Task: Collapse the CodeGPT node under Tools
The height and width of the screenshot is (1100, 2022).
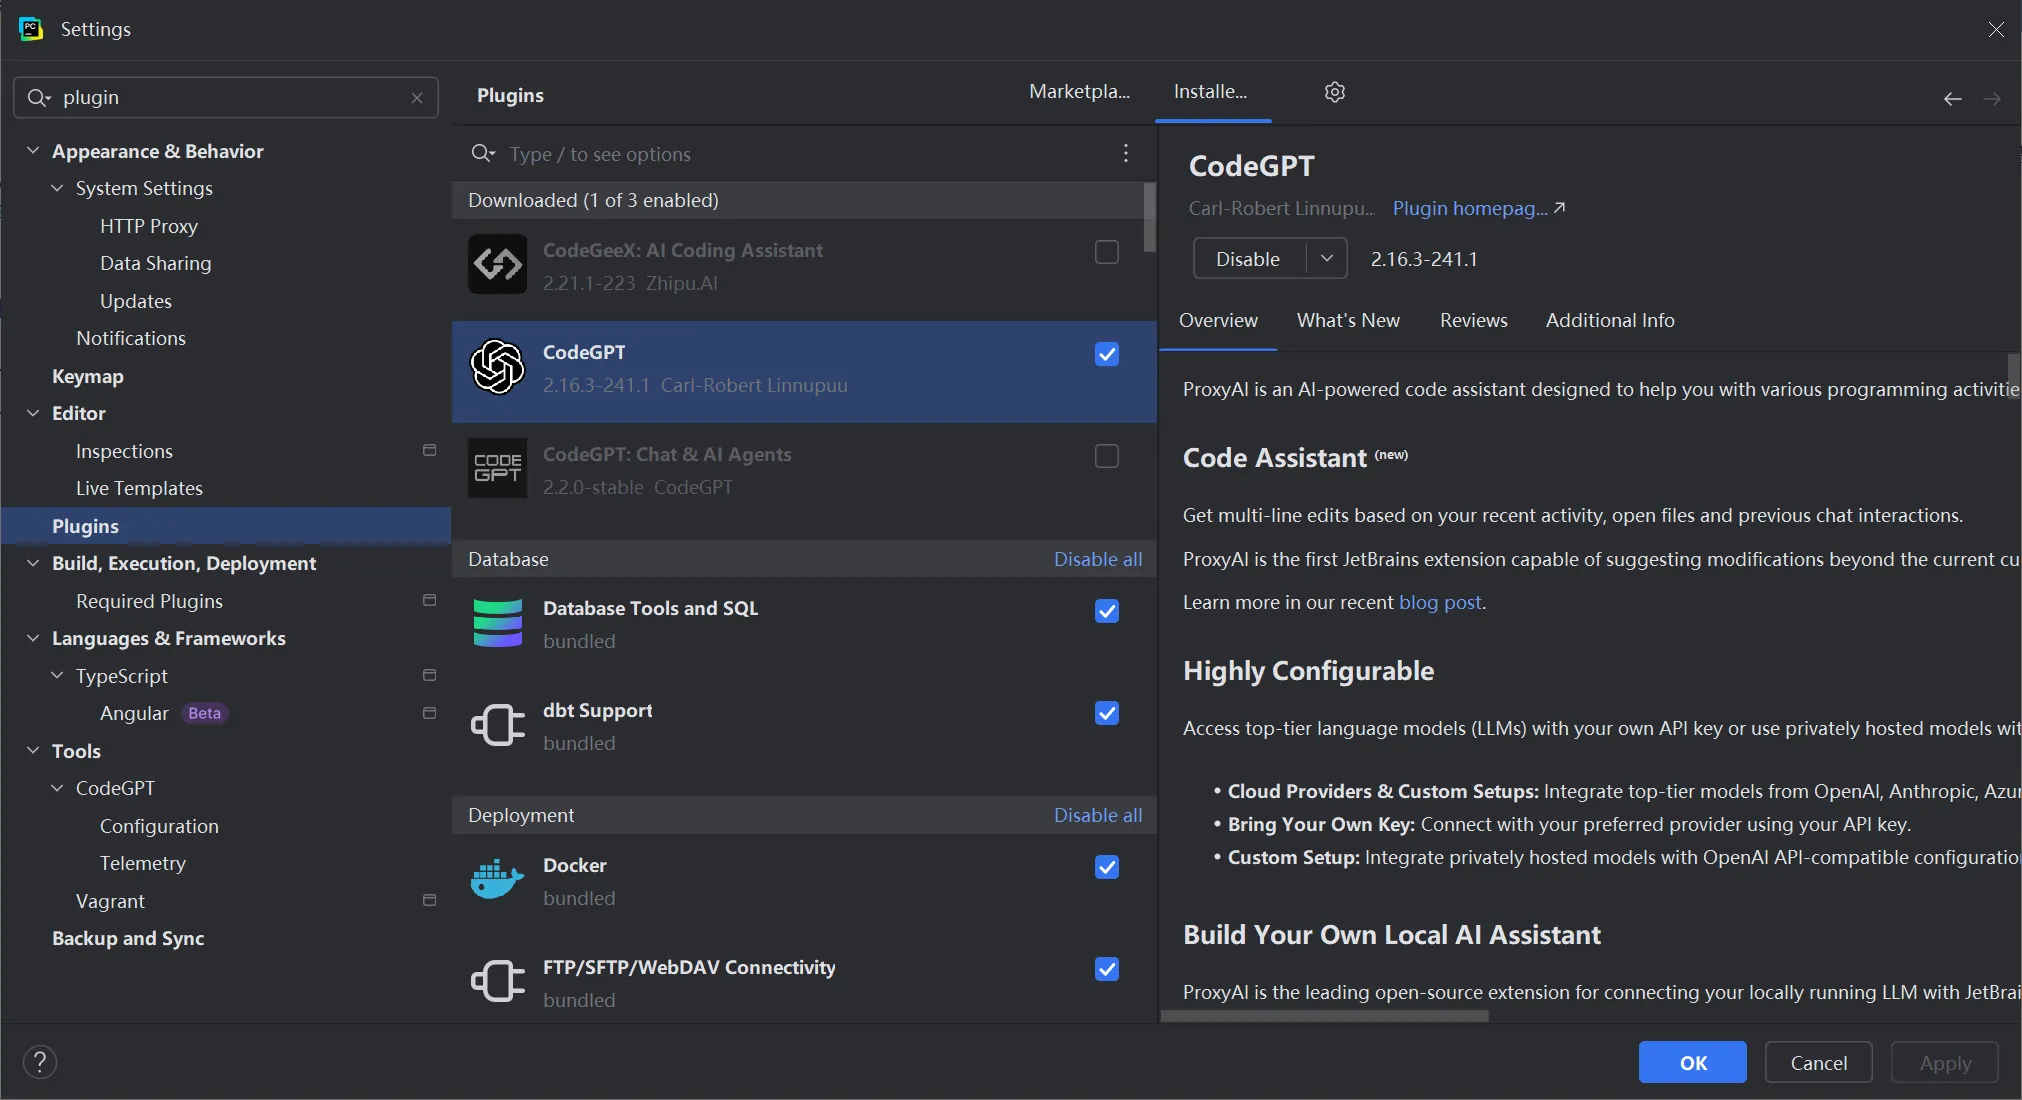Action: pos(57,788)
